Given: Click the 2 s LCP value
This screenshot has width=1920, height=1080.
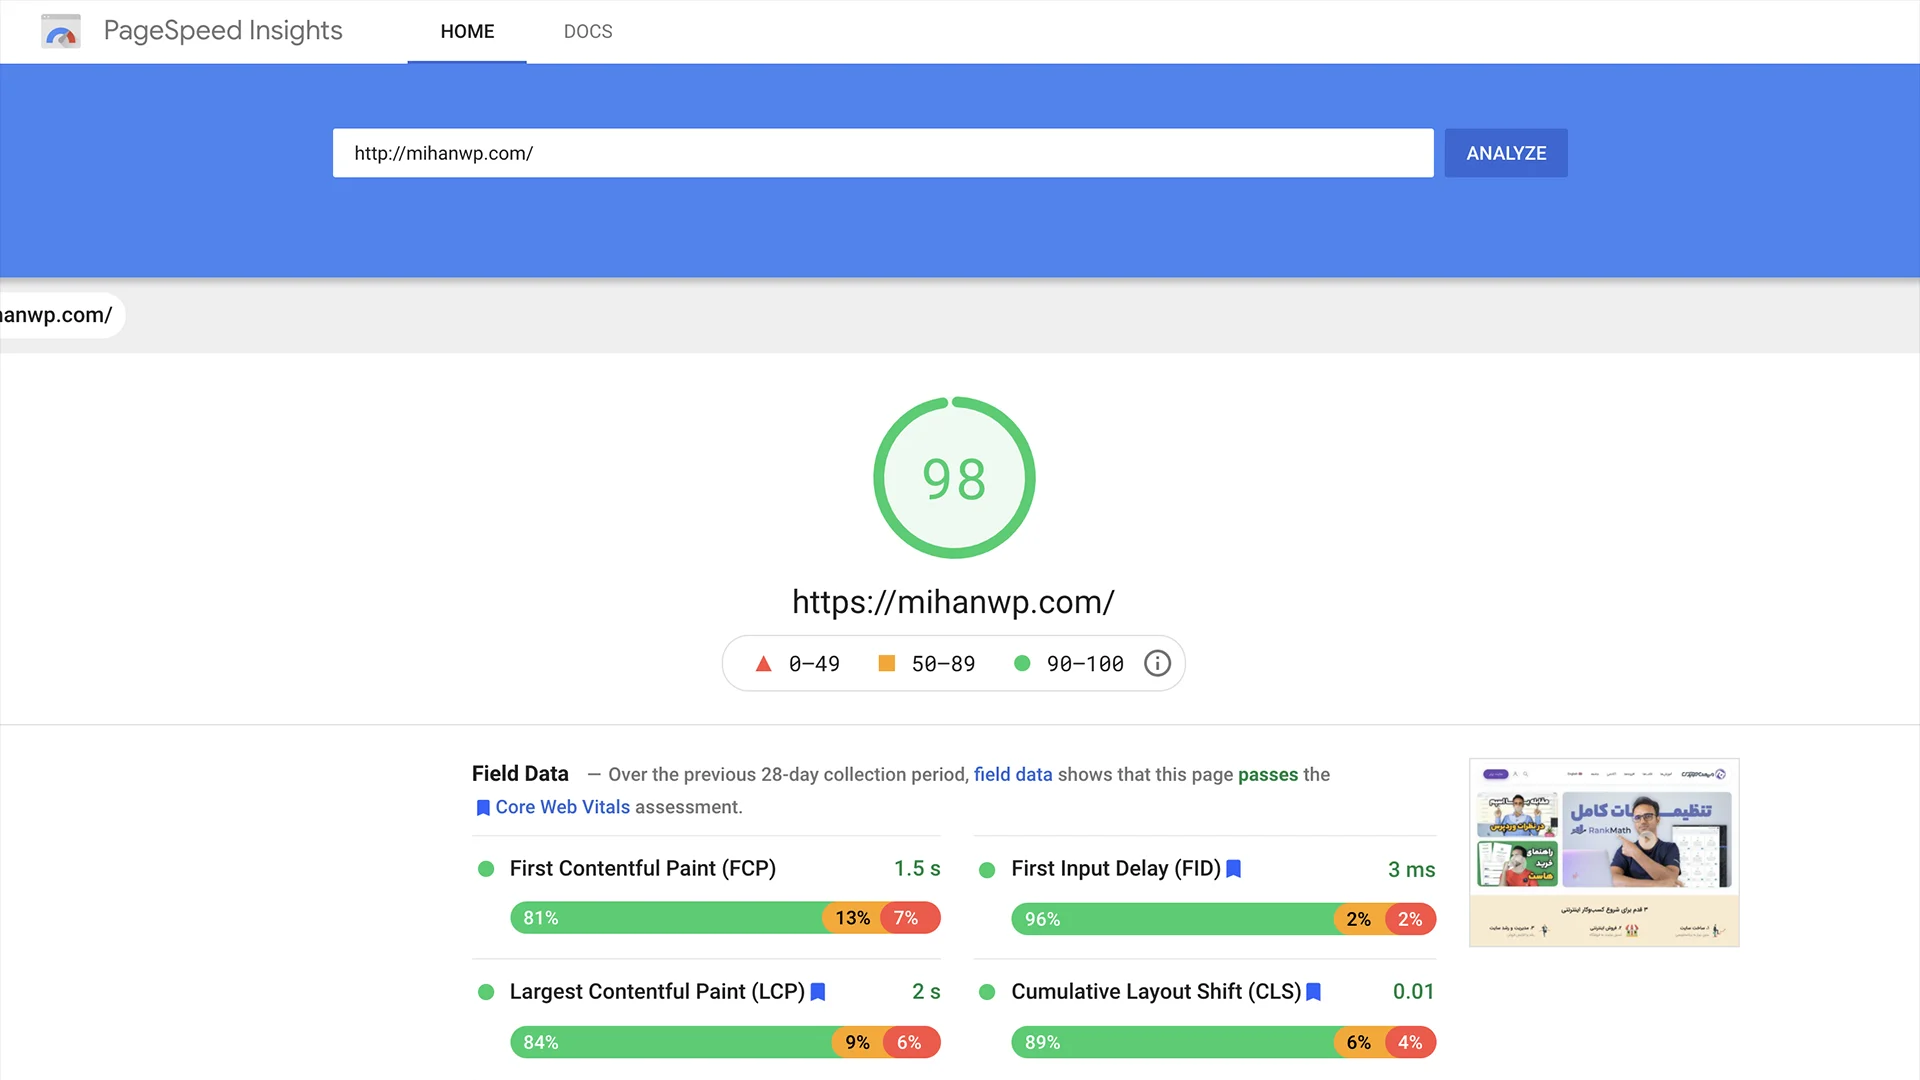Looking at the screenshot, I should (x=926, y=992).
